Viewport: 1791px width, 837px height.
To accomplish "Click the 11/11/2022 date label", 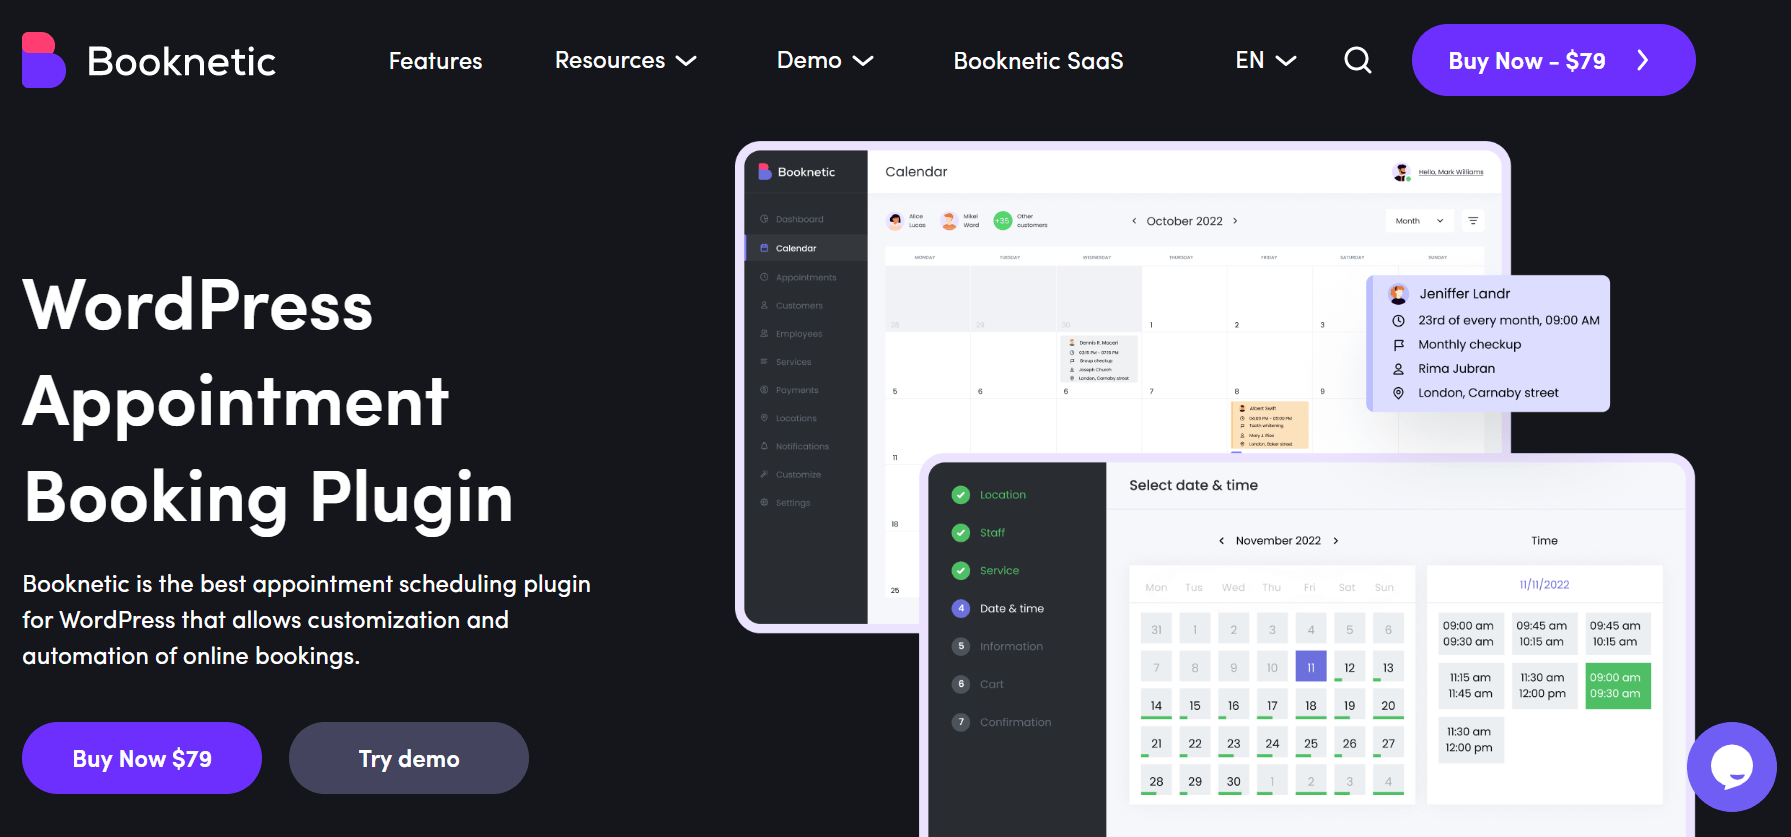I will 1544,585.
